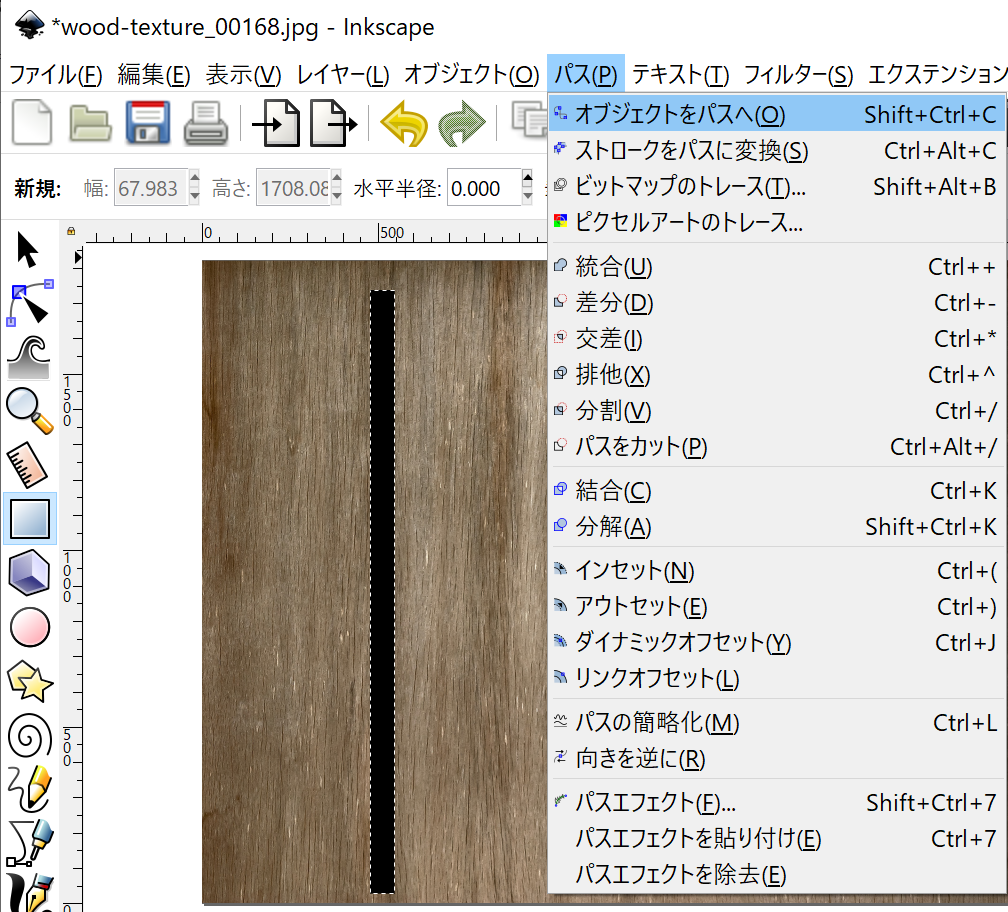Select the Selector arrow tool
The width and height of the screenshot is (1008, 912).
click(29, 250)
